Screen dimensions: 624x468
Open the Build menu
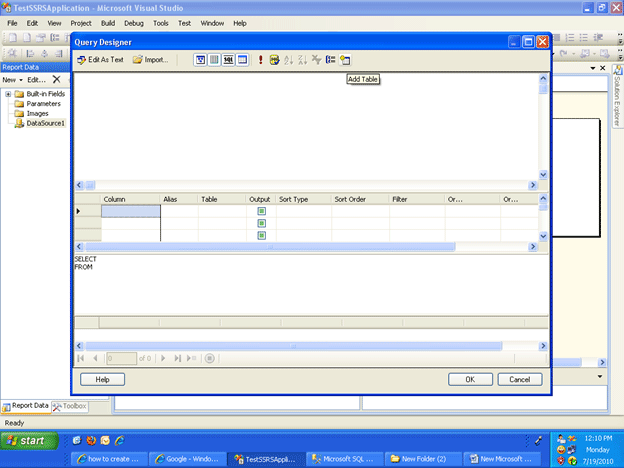click(108, 23)
